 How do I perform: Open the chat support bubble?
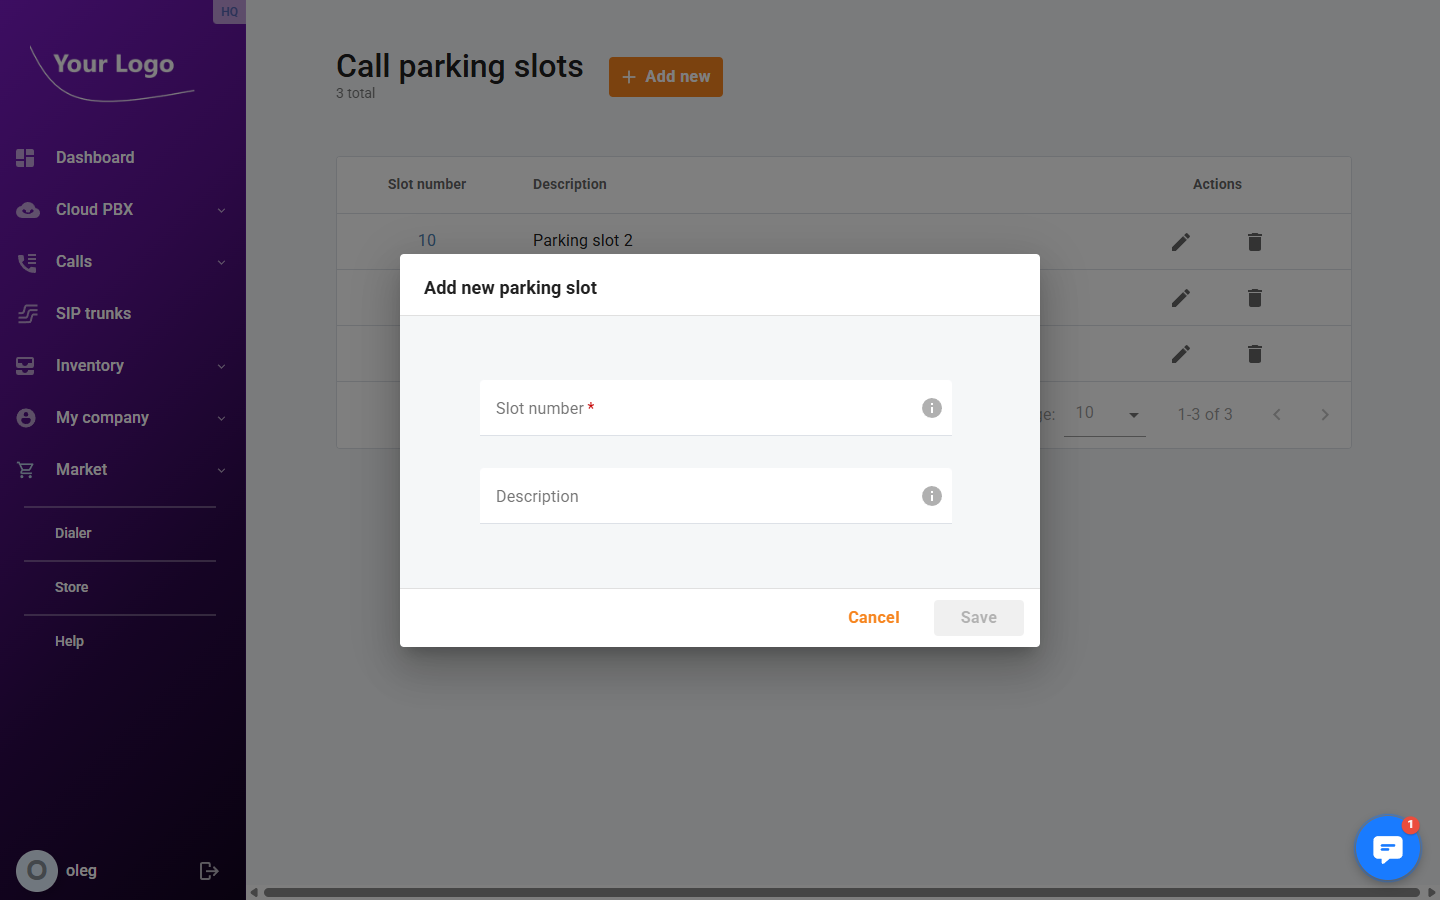point(1388,848)
